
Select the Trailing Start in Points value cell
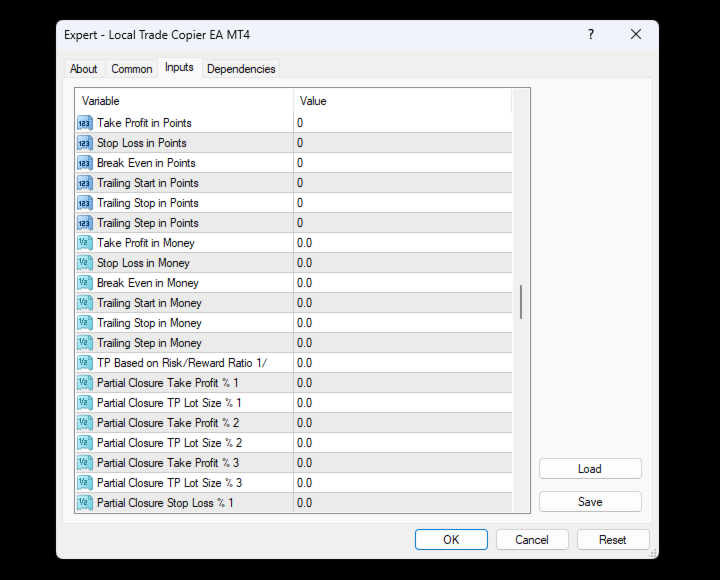tap(403, 183)
